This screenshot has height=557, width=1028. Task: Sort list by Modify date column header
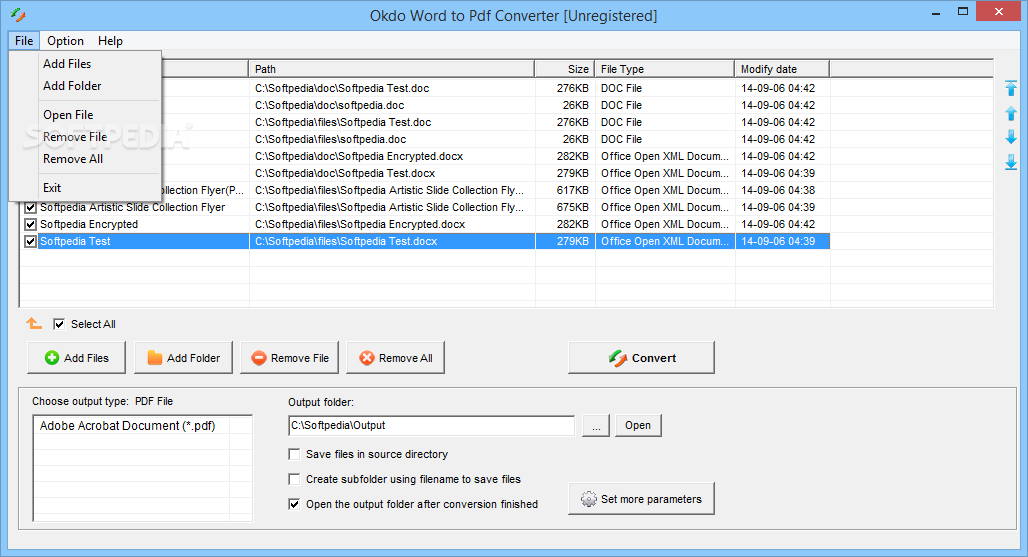[x=782, y=69]
